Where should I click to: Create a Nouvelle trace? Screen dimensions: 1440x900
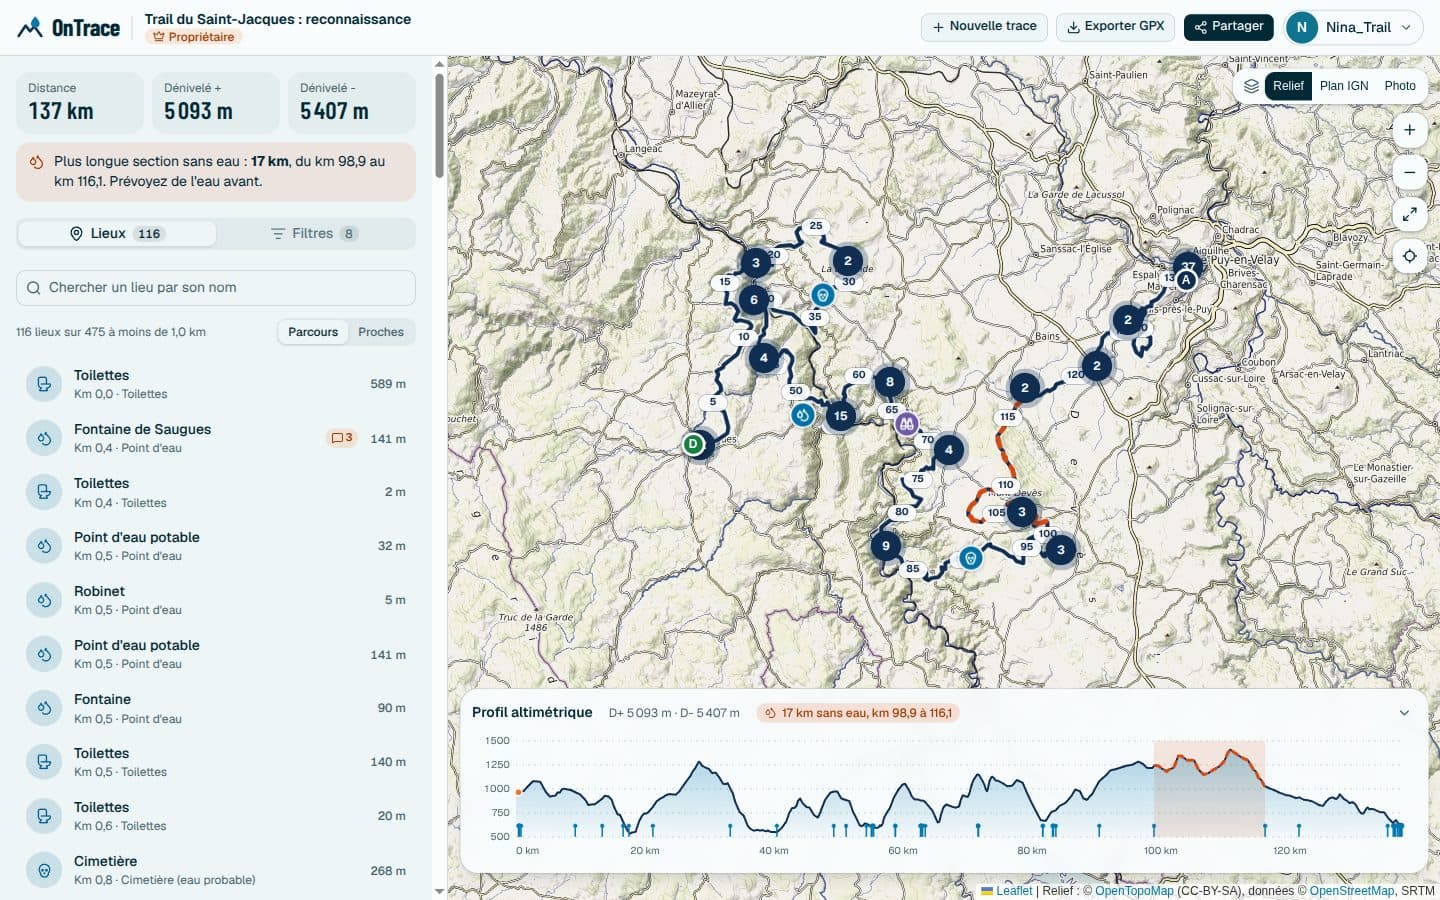[x=984, y=27]
